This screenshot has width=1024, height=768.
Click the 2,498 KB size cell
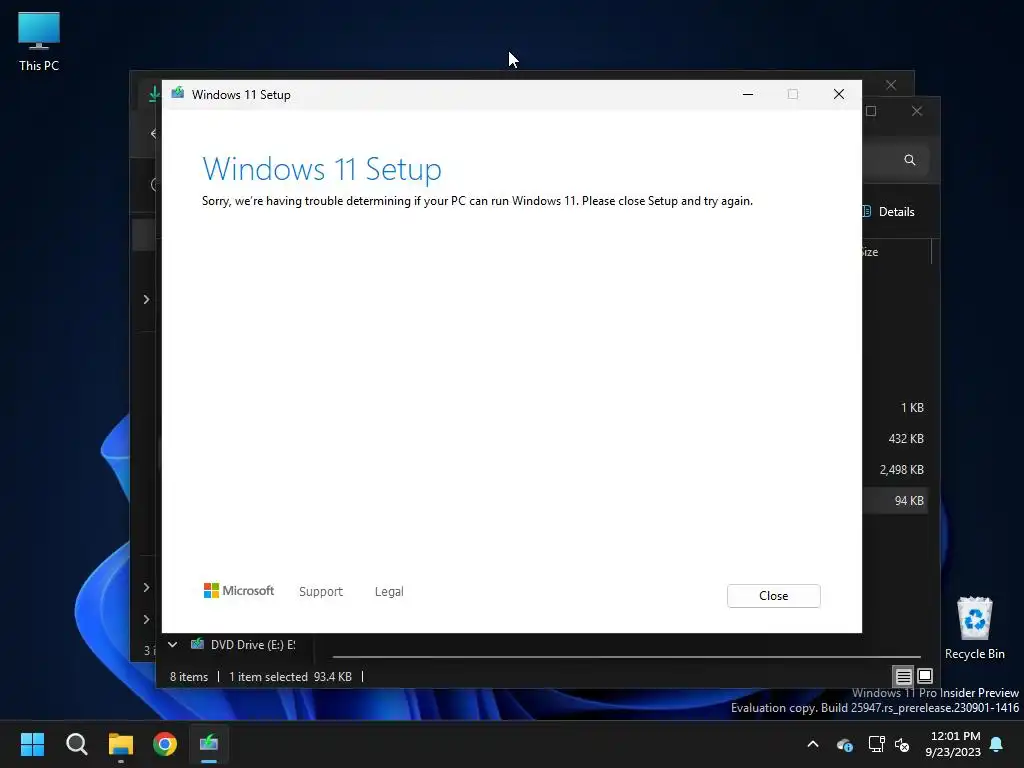901,470
